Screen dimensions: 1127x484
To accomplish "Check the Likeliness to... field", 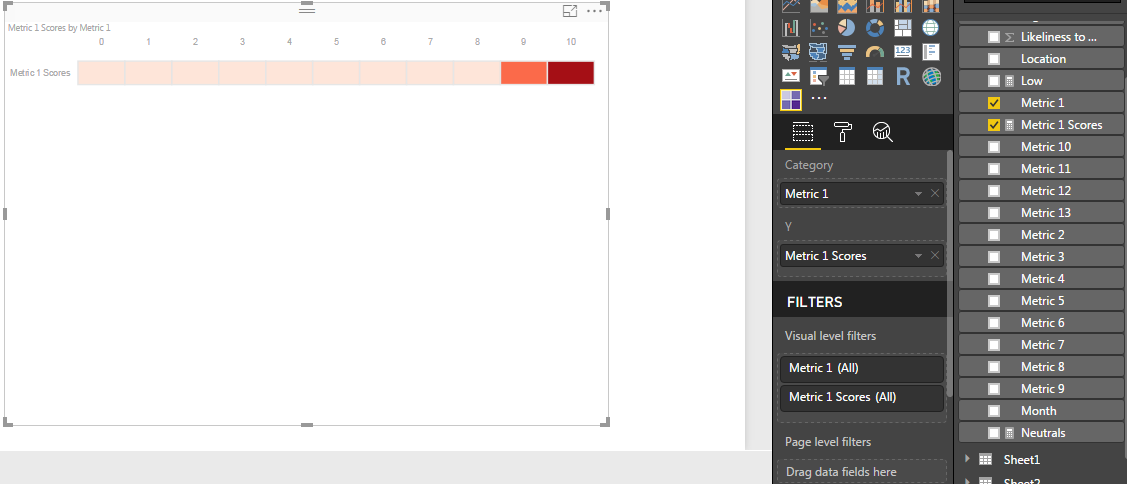I will tap(994, 37).
